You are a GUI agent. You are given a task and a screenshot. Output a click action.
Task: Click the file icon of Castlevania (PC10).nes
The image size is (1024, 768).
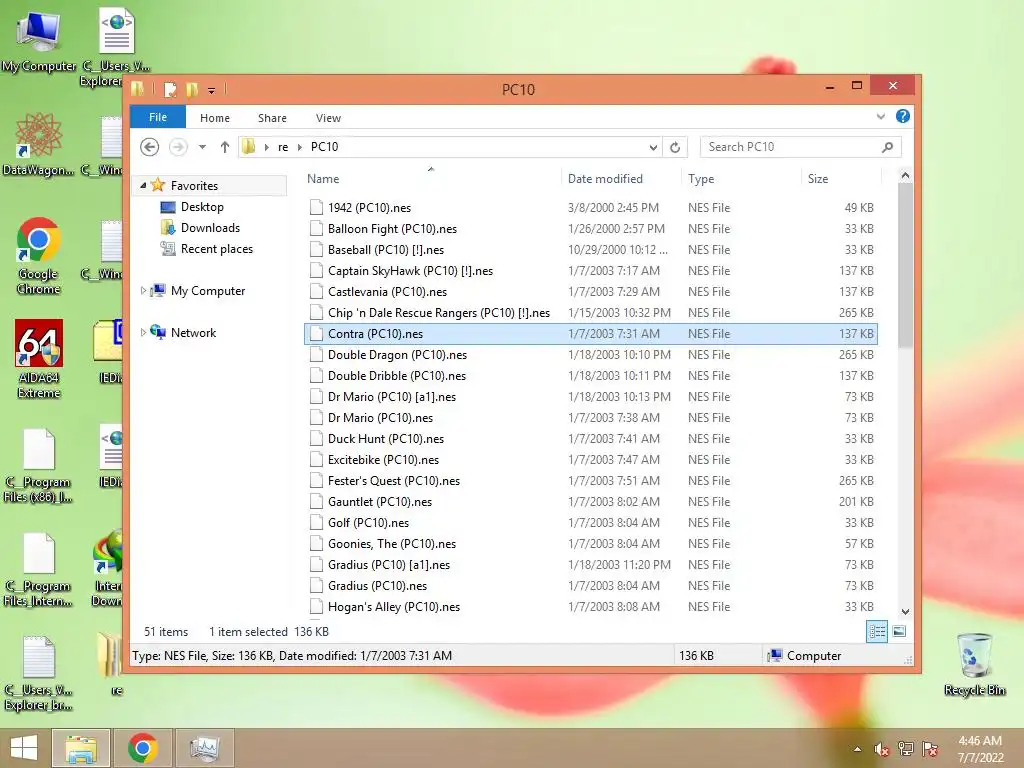[x=316, y=291]
